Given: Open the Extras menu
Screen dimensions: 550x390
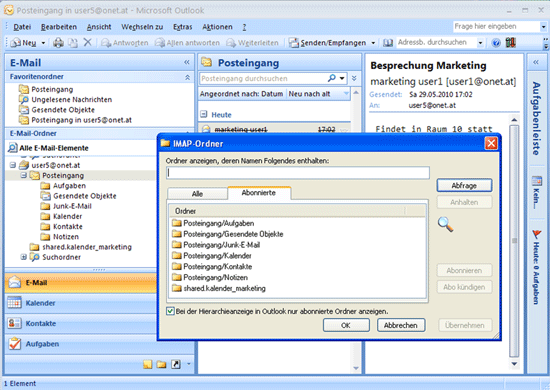Looking at the screenshot, I should [x=182, y=27].
